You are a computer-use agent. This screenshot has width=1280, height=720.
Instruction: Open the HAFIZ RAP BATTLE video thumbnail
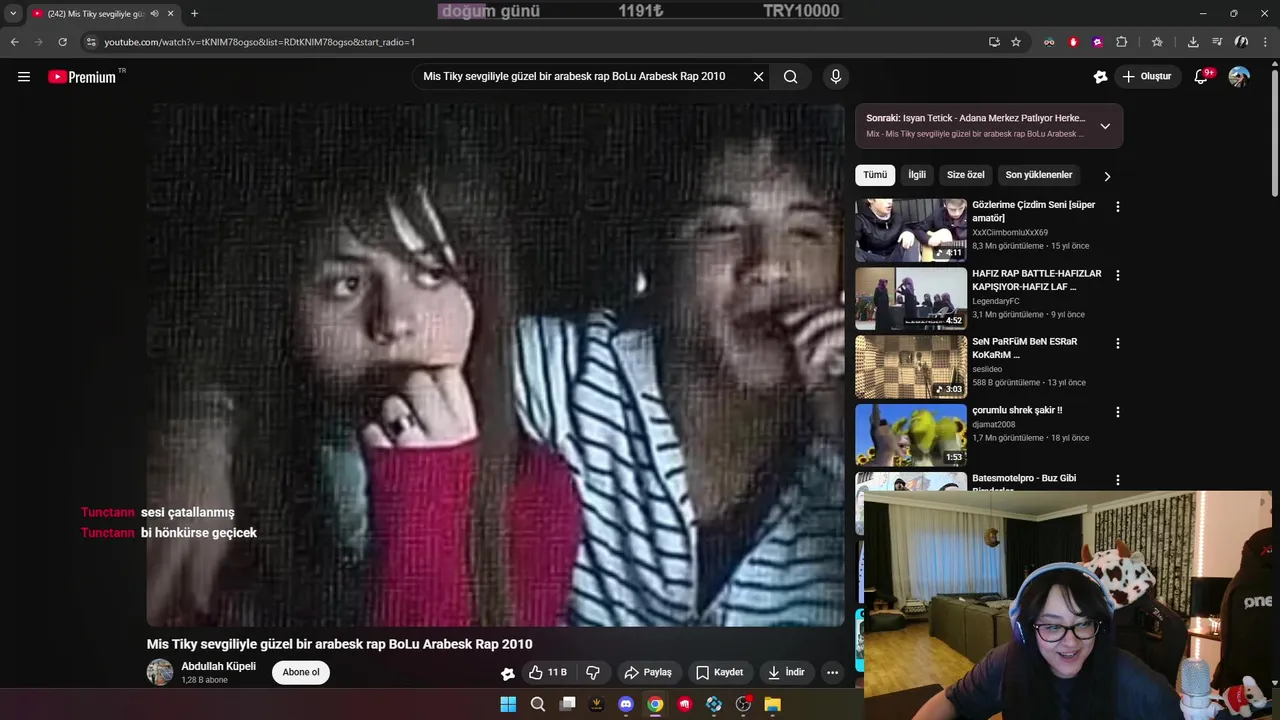click(x=911, y=298)
